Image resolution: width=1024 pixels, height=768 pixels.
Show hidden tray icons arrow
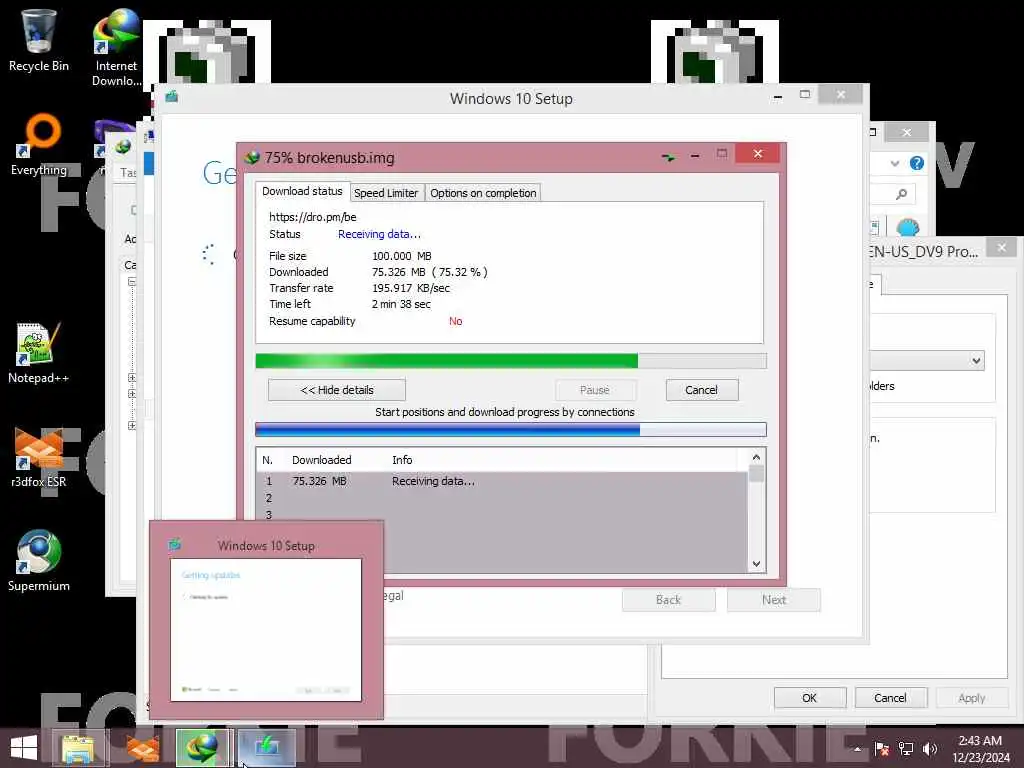[x=857, y=749]
